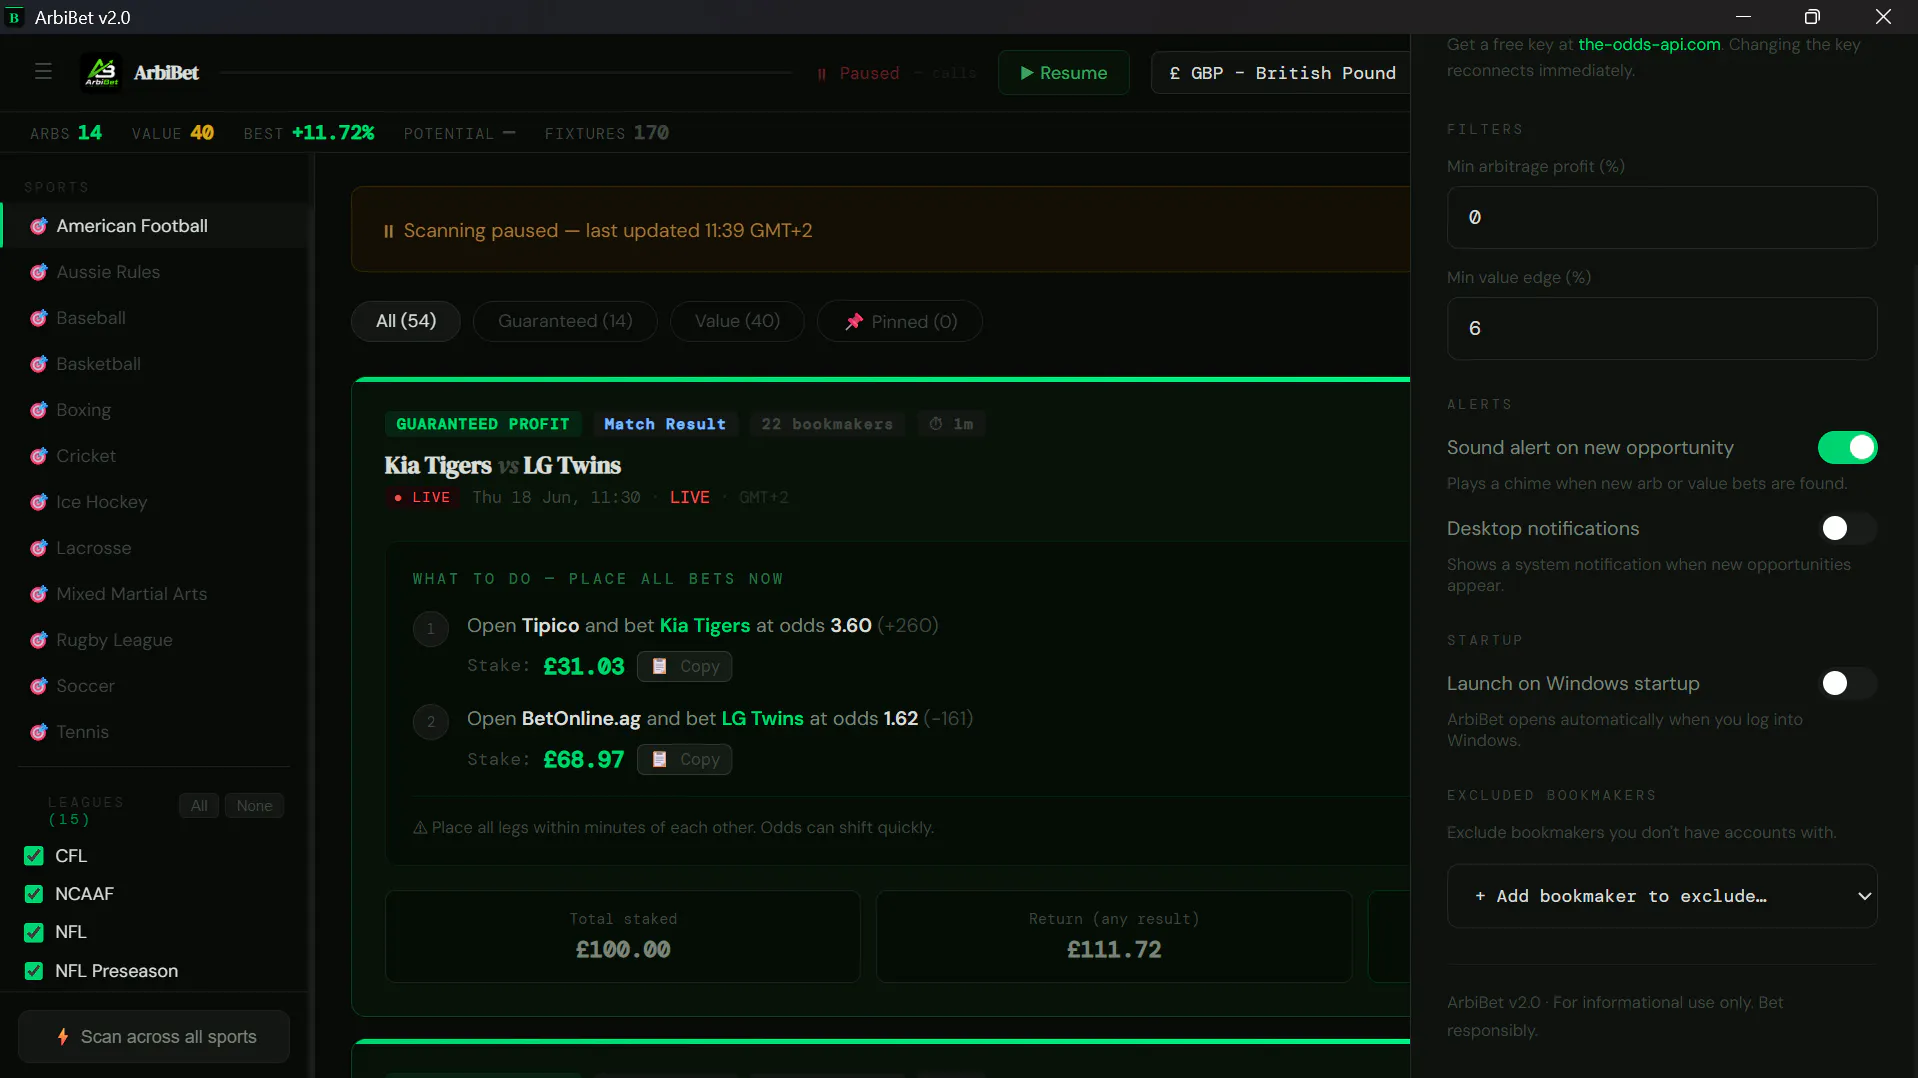Click the Mixed Martial Arts sport icon
The height and width of the screenshot is (1078, 1918).
pos(39,594)
